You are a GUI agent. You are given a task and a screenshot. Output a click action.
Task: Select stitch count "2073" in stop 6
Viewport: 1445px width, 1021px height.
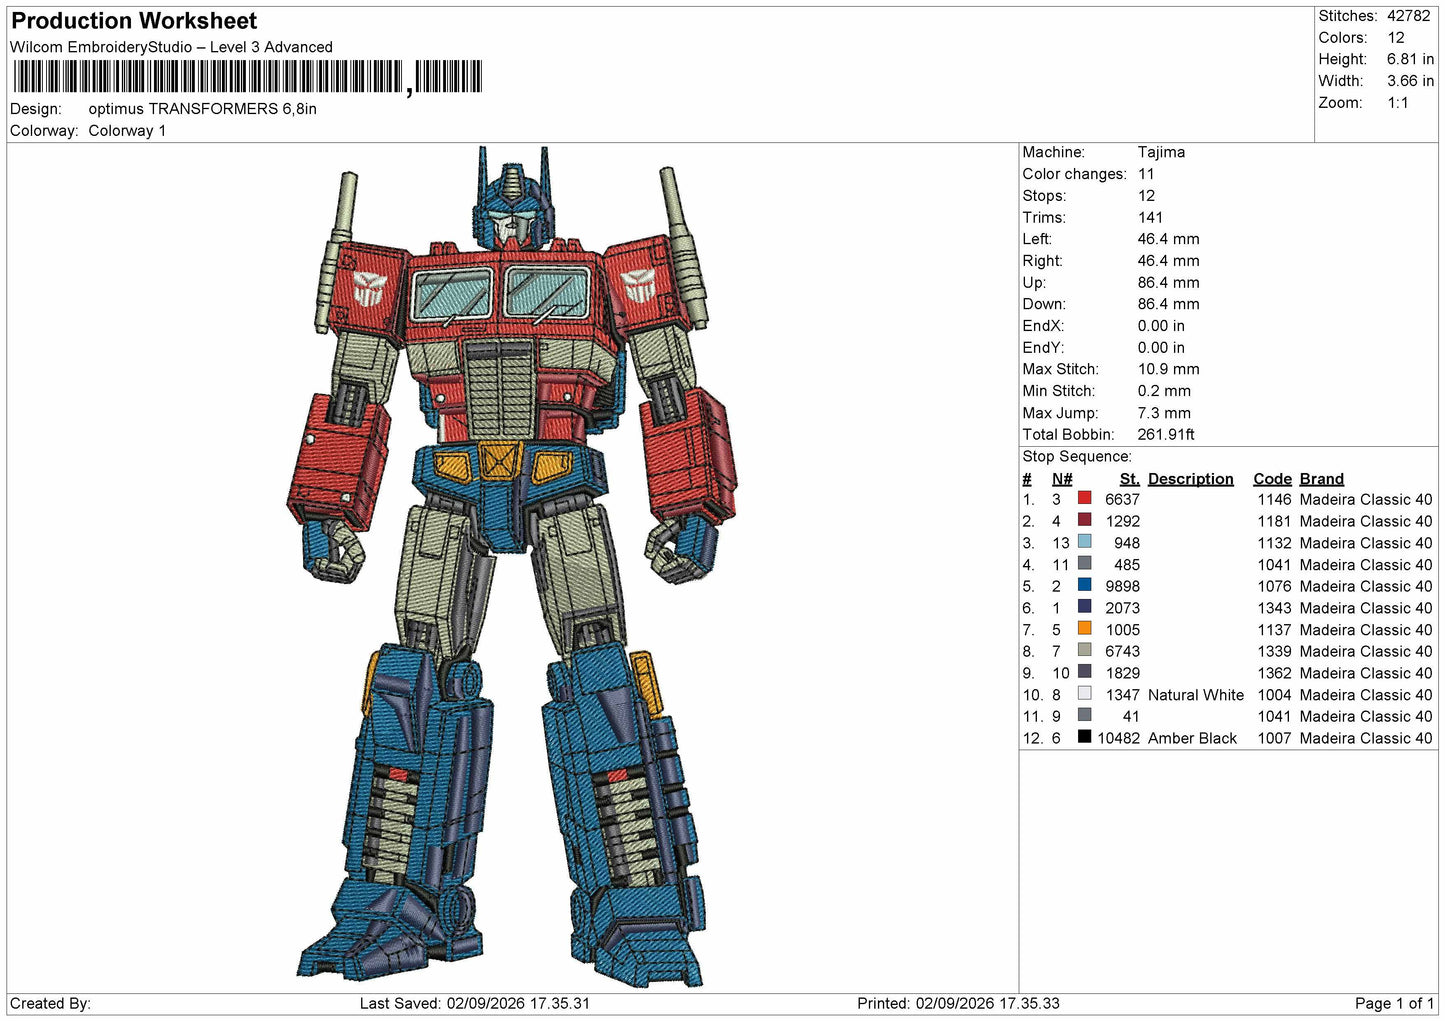click(1122, 608)
